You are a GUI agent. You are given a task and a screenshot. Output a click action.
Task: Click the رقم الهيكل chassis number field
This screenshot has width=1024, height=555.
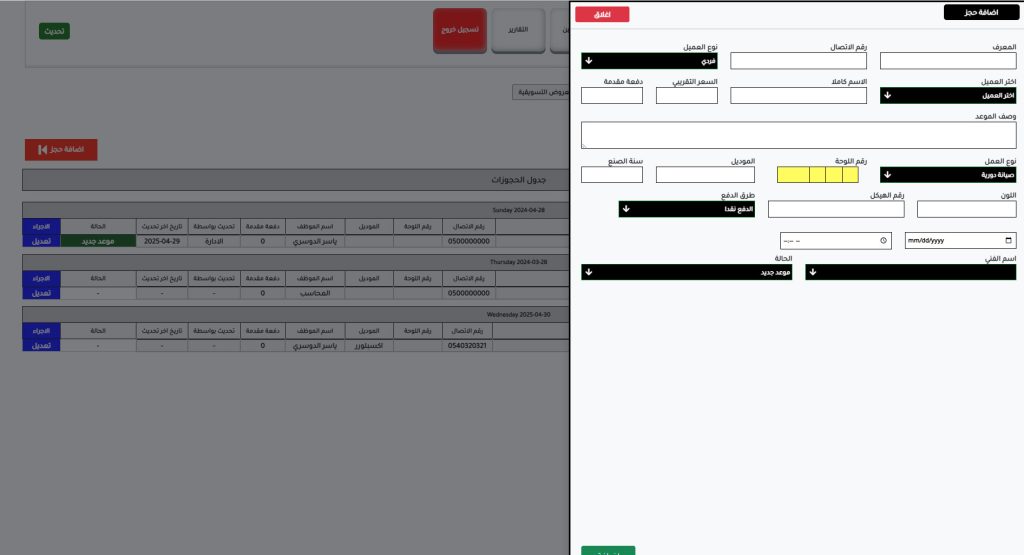coord(835,209)
